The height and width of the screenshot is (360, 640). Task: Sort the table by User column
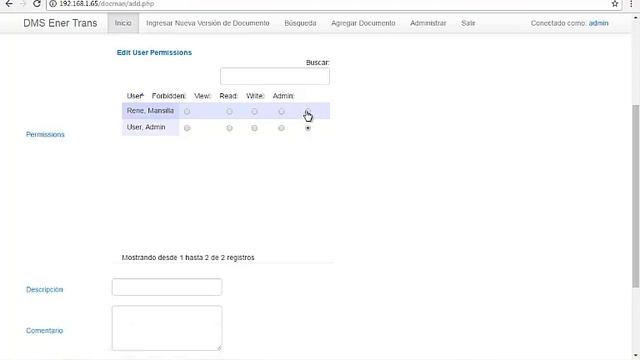(x=135, y=96)
